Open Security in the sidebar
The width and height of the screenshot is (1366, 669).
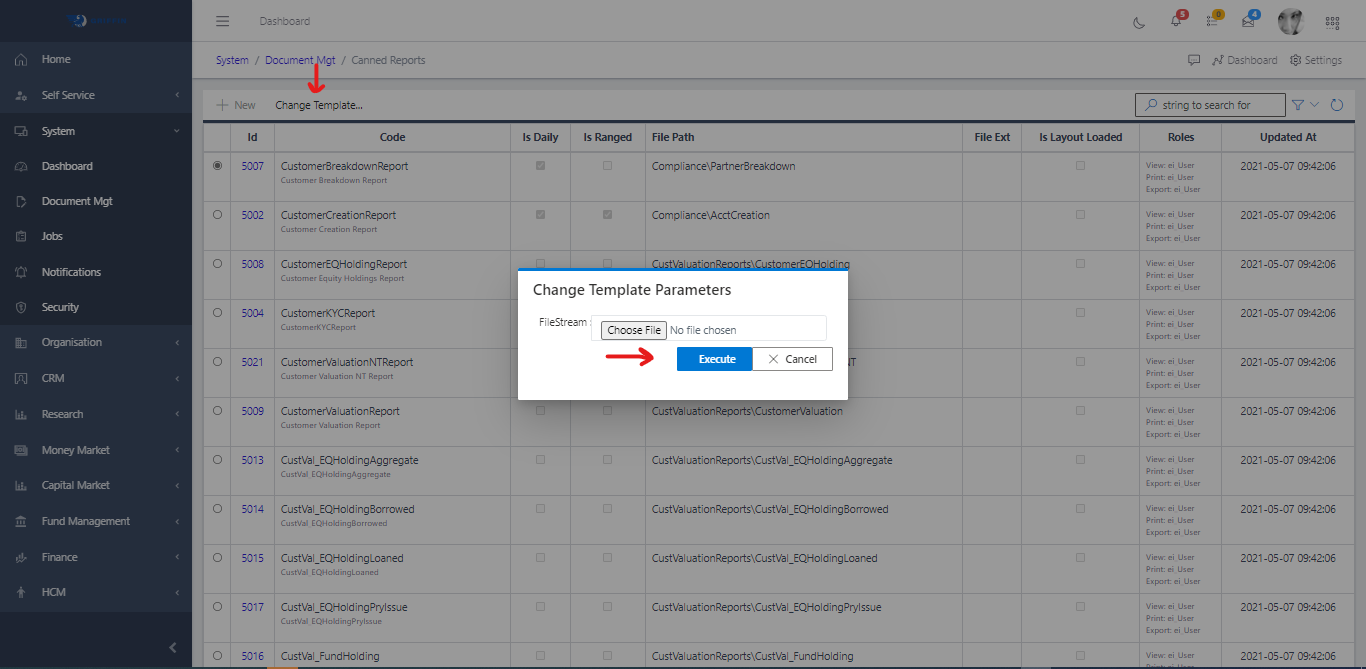pyautogui.click(x=60, y=307)
